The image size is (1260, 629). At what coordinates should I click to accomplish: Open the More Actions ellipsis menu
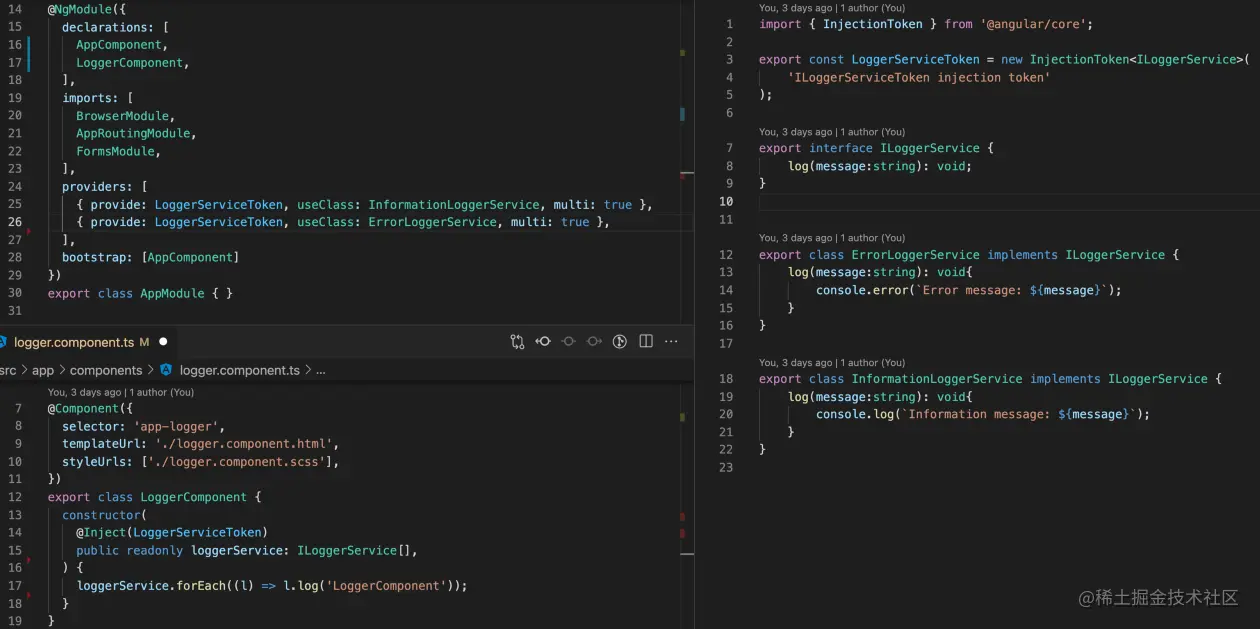671,341
